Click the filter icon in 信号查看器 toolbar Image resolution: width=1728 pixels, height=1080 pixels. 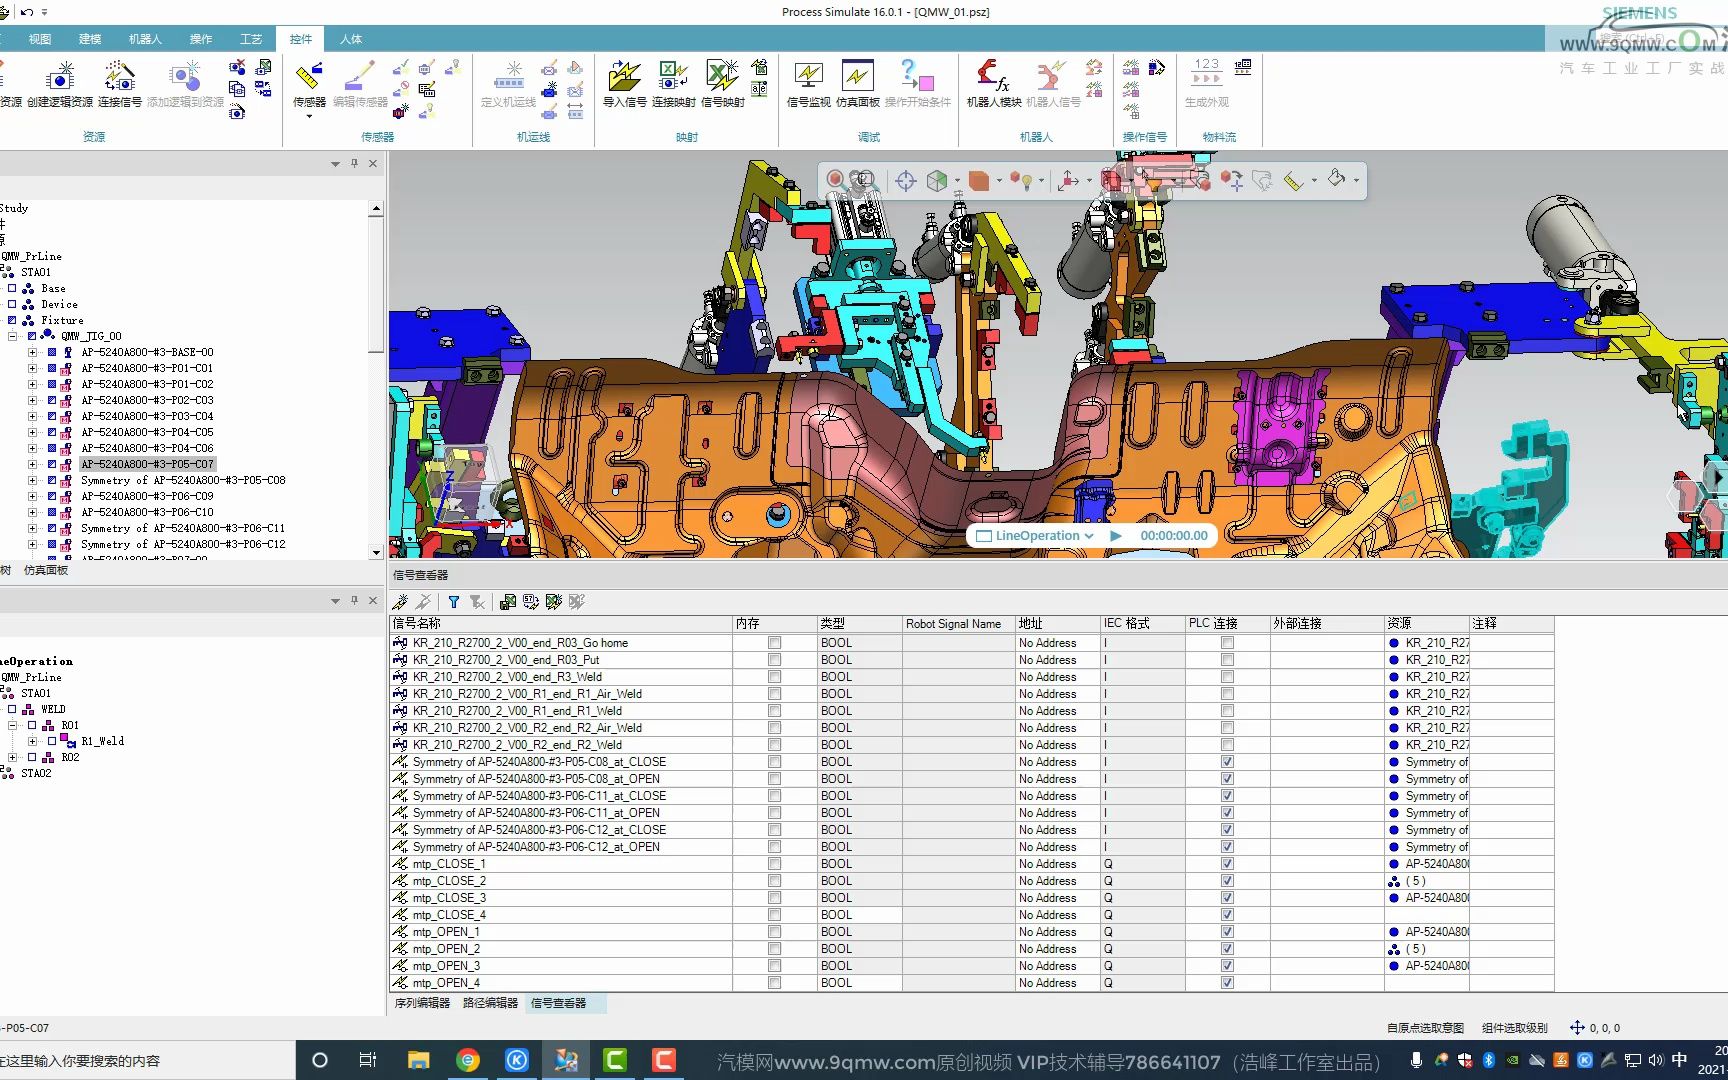(454, 602)
